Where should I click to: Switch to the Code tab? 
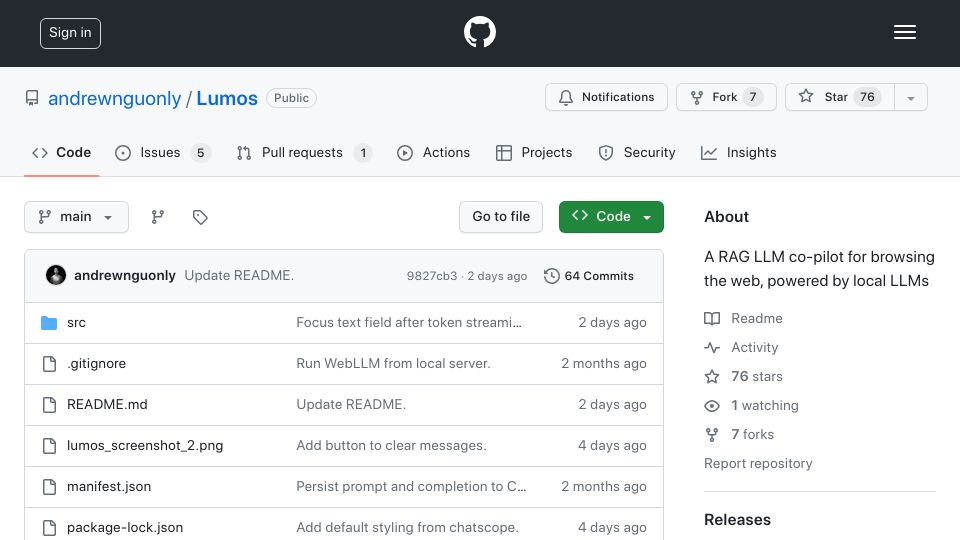(61, 152)
